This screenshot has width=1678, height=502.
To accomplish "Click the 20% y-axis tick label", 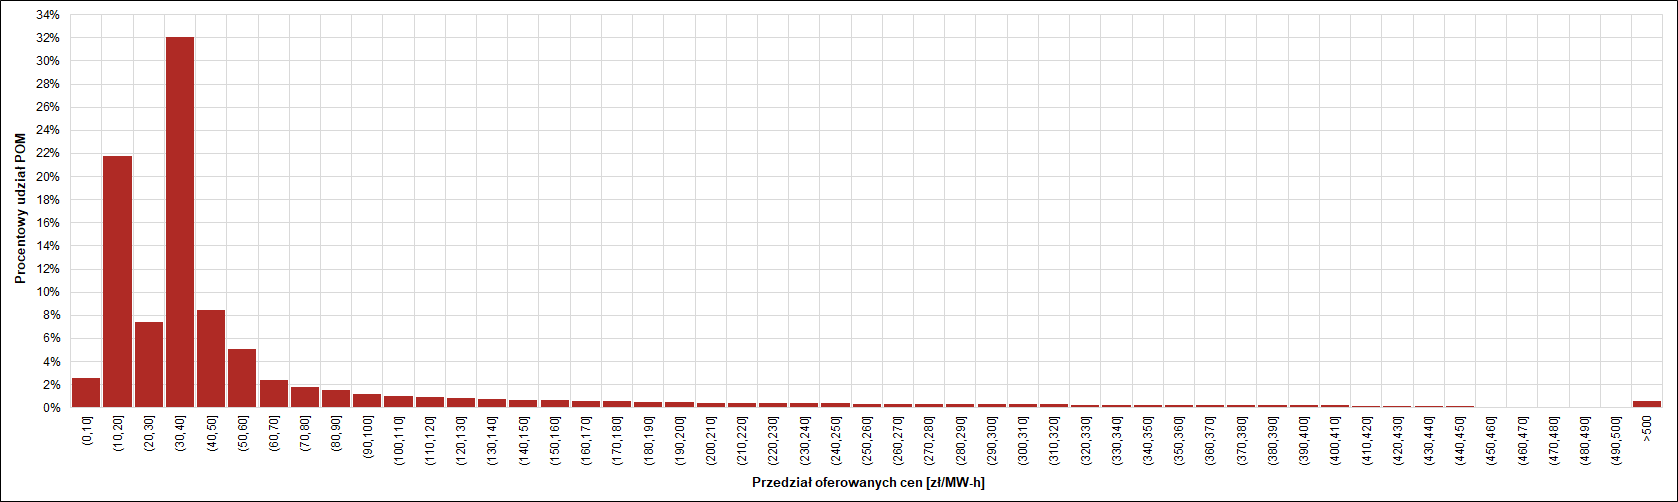I will click(x=47, y=177).
